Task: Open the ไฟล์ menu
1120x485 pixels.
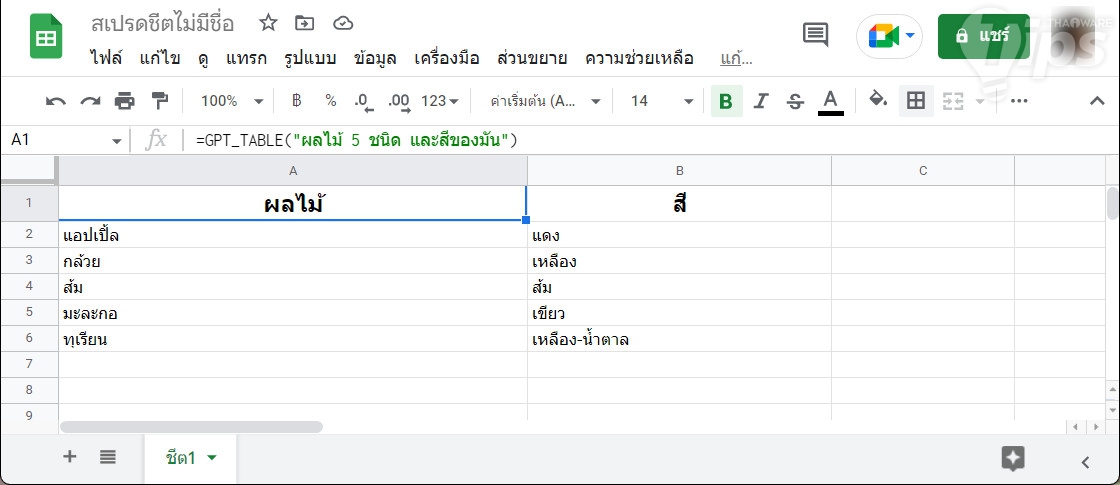Action: (106, 59)
